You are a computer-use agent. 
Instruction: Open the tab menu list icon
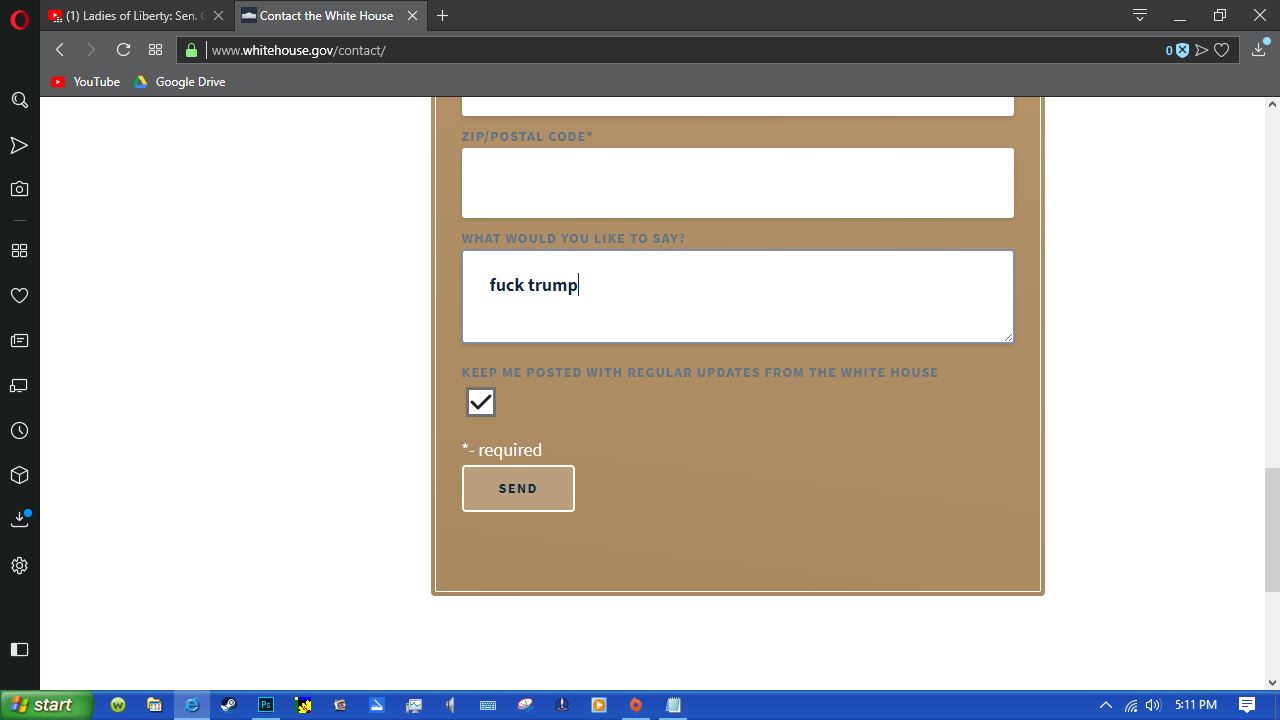1139,15
